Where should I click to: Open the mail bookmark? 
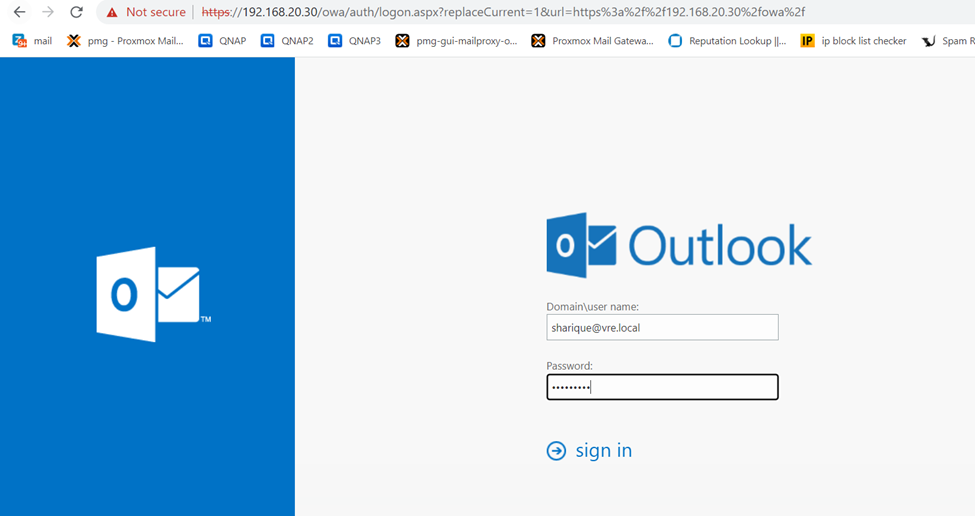tap(32, 41)
